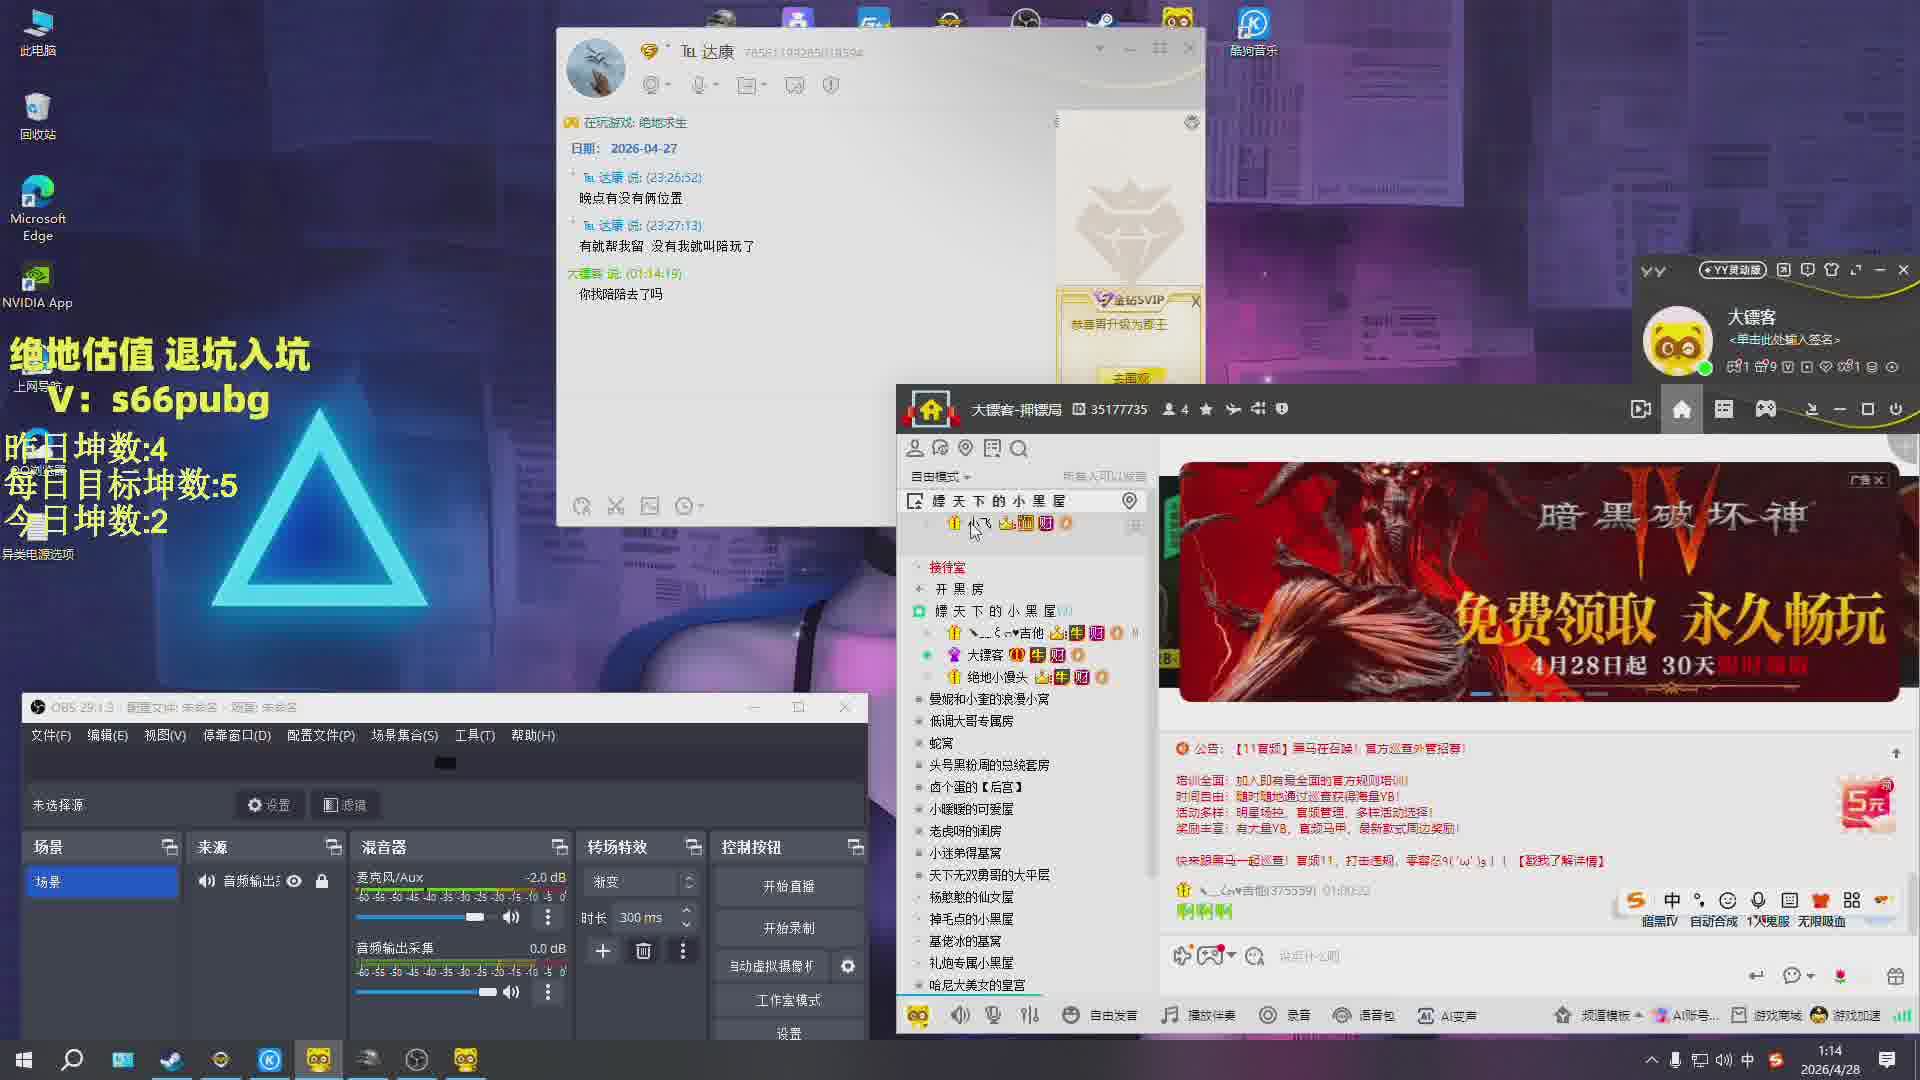Toggle visibility eye on the 音频输出 source
Viewport: 1920px width, 1080px height.
pos(294,881)
